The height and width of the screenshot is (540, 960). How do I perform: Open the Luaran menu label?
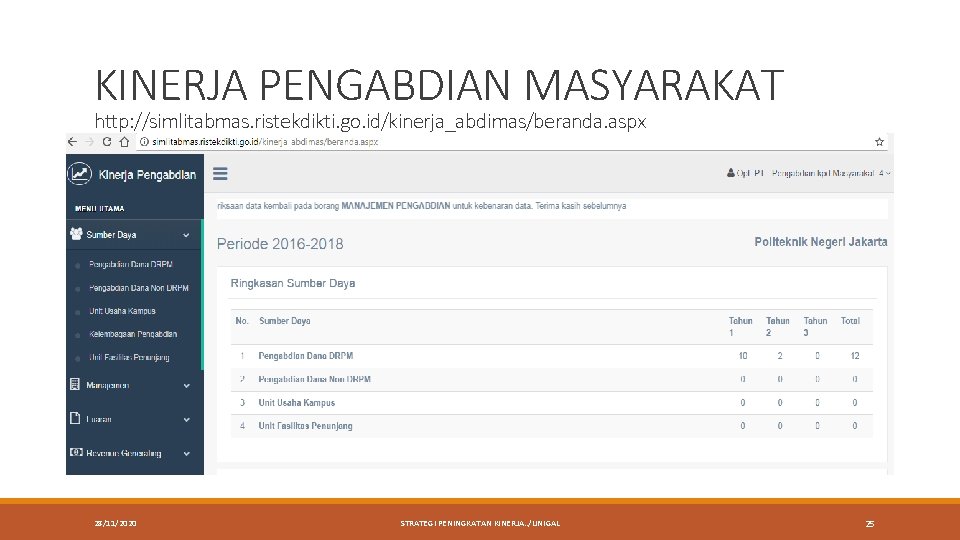[99, 419]
